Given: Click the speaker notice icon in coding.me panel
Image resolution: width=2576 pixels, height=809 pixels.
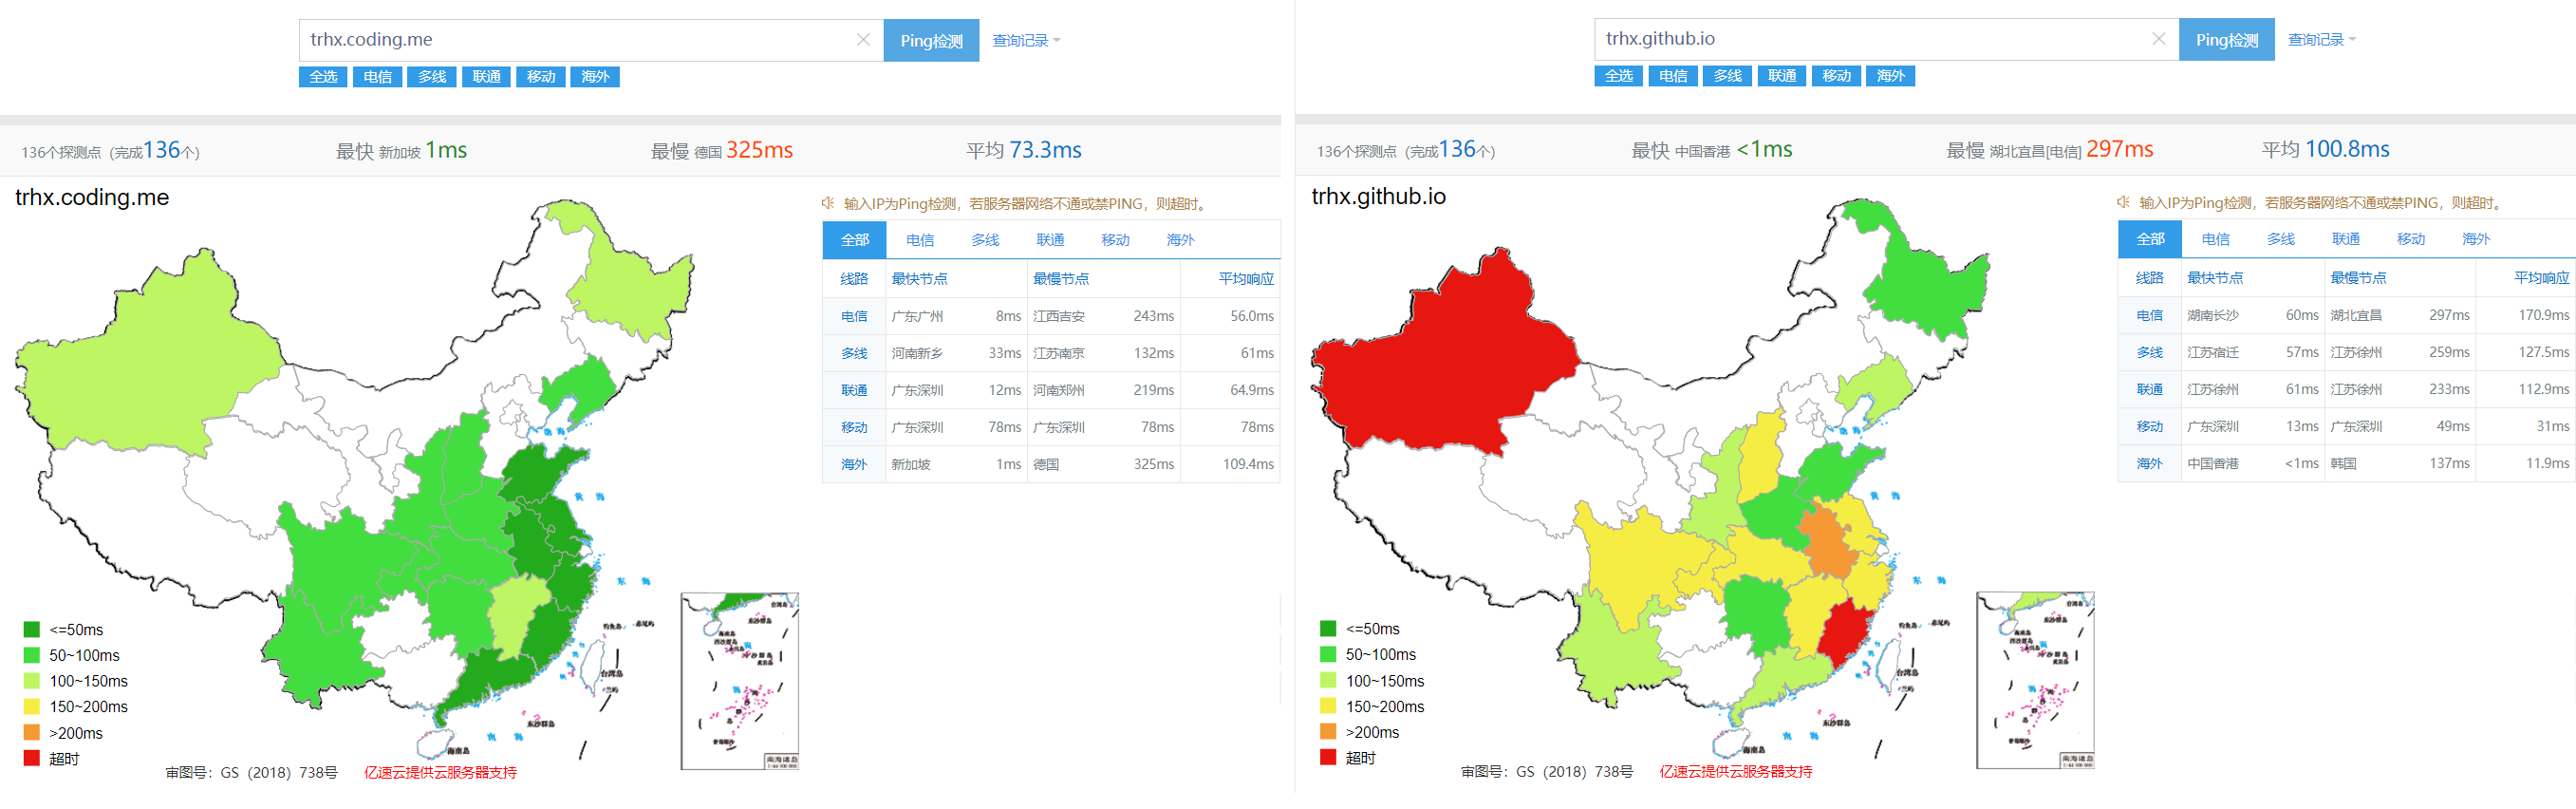Looking at the screenshot, I should point(828,203).
